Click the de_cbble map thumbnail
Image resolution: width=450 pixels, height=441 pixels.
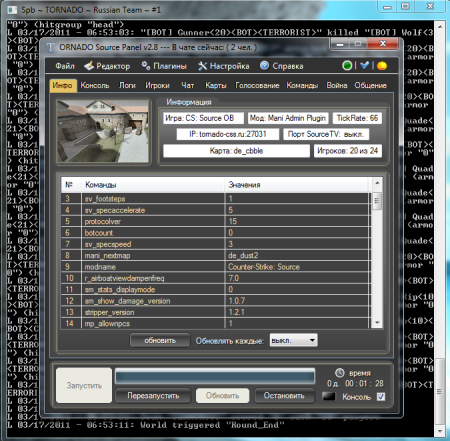(103, 132)
